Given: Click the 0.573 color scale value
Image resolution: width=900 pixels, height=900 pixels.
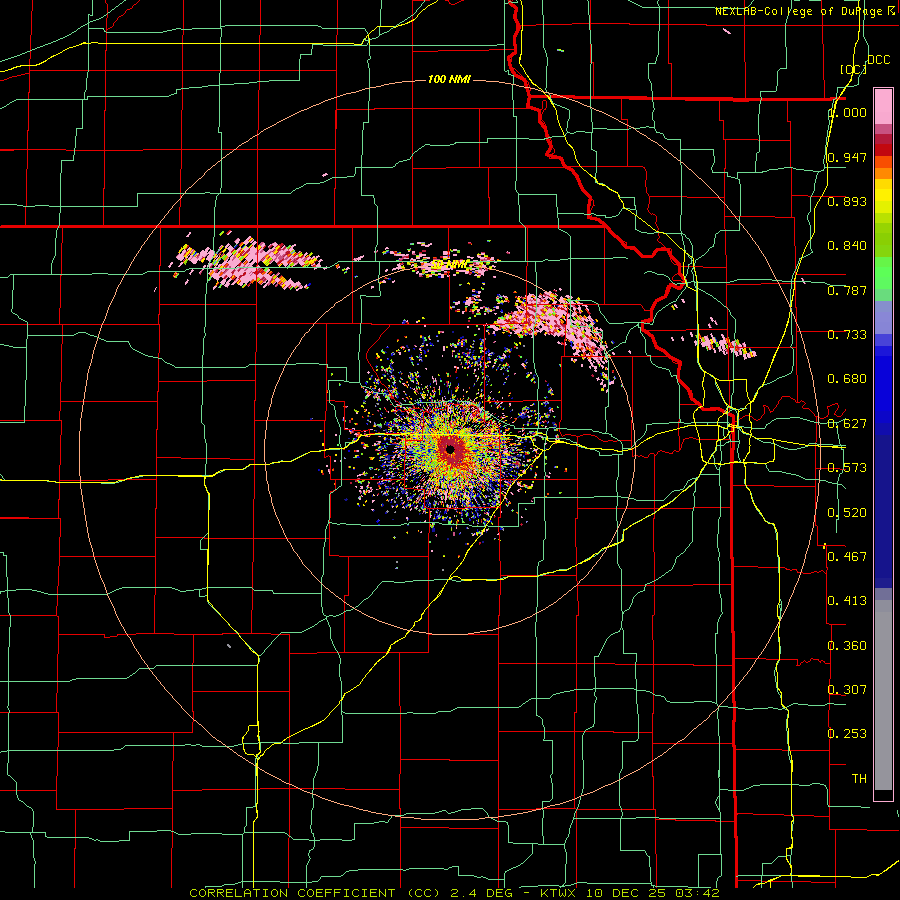Looking at the screenshot, I should point(847,468).
